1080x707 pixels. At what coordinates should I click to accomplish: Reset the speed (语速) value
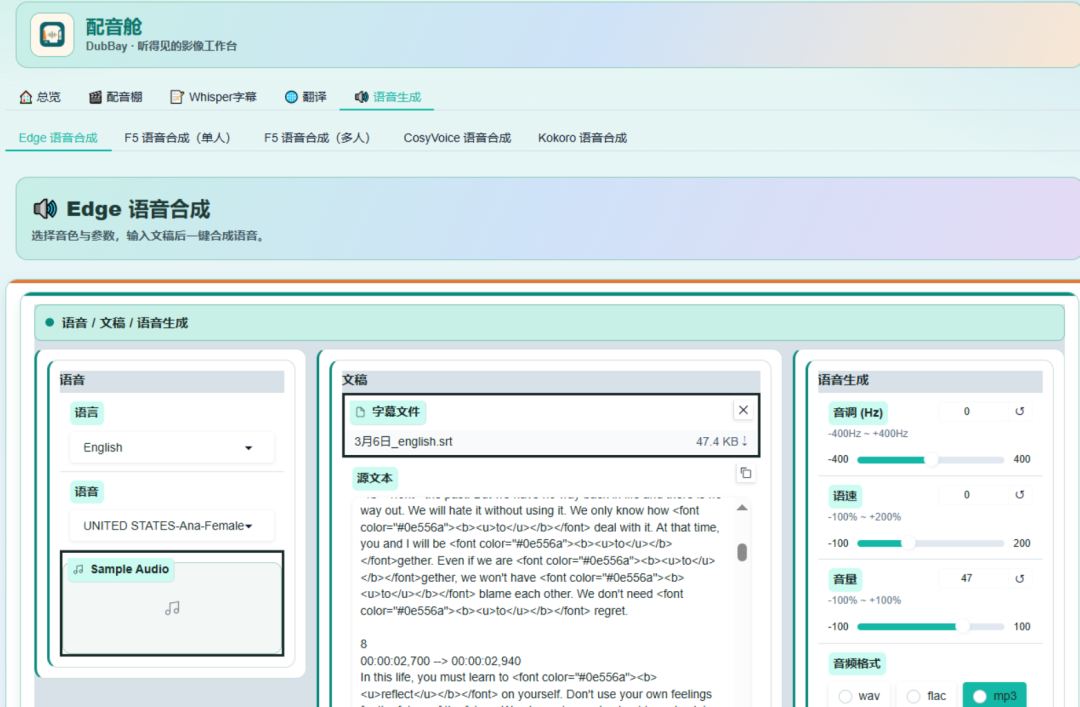(x=1019, y=495)
